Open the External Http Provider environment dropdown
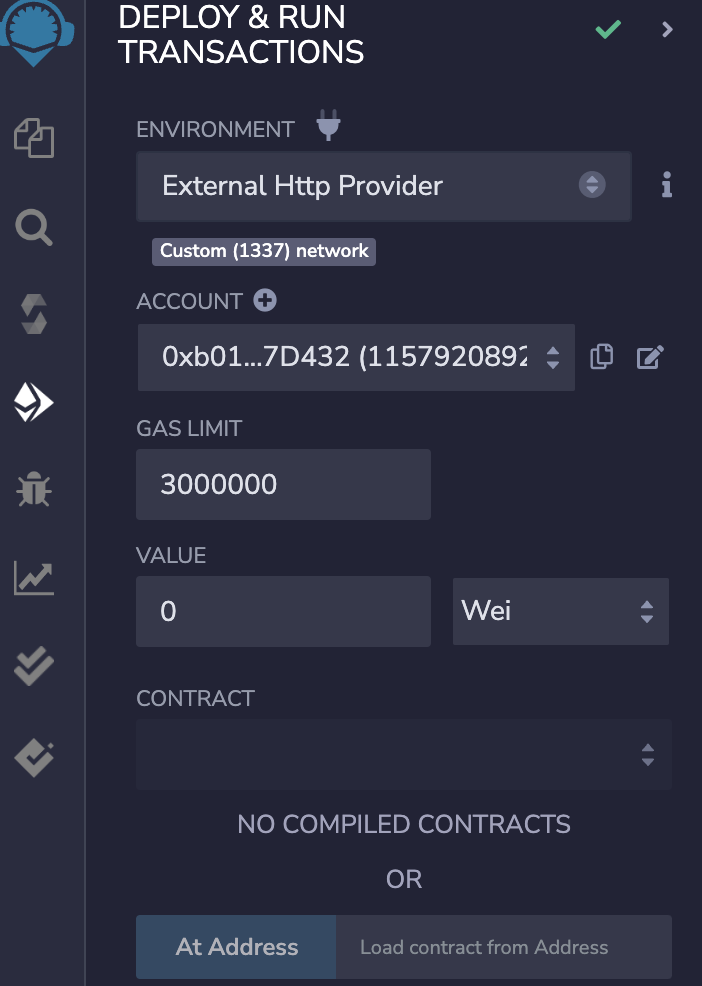Image resolution: width=702 pixels, height=986 pixels. [383, 186]
